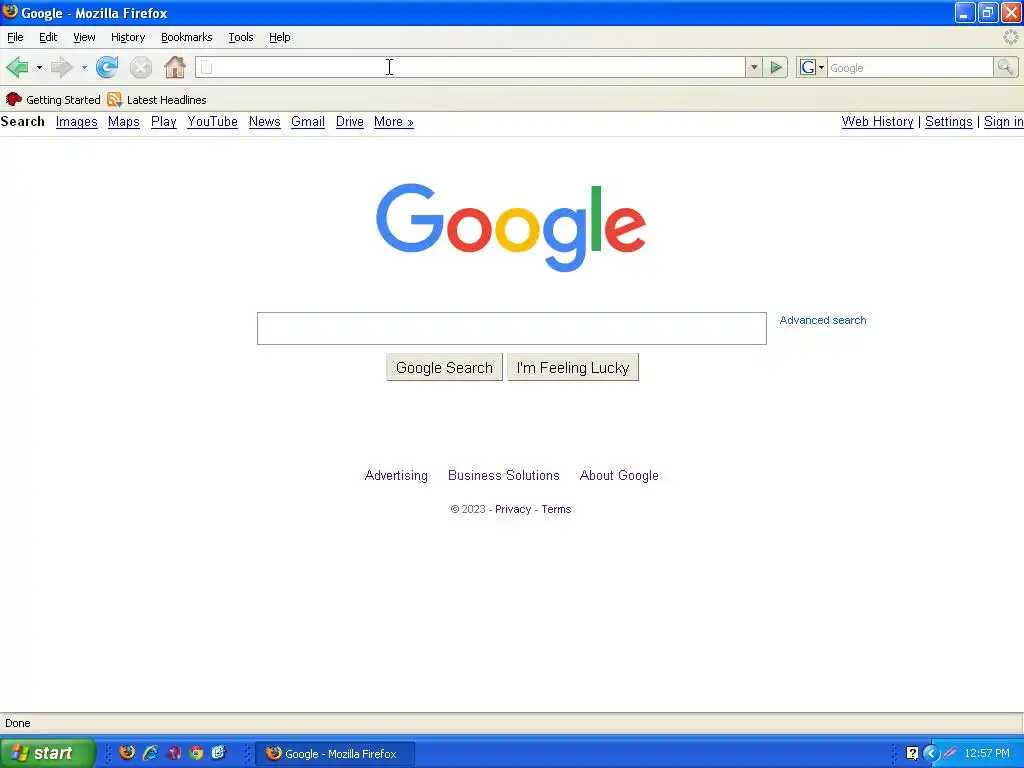
Task: Click the activity throbber icon
Action: (x=1010, y=37)
